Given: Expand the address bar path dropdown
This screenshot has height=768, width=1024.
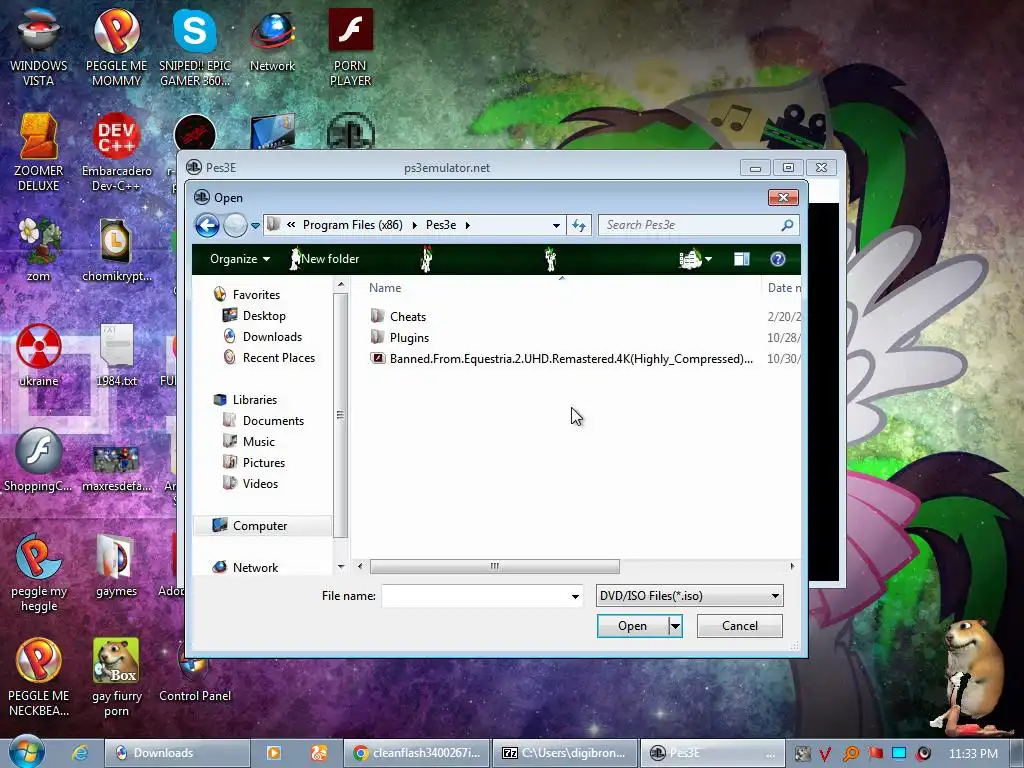Looking at the screenshot, I should 556,225.
